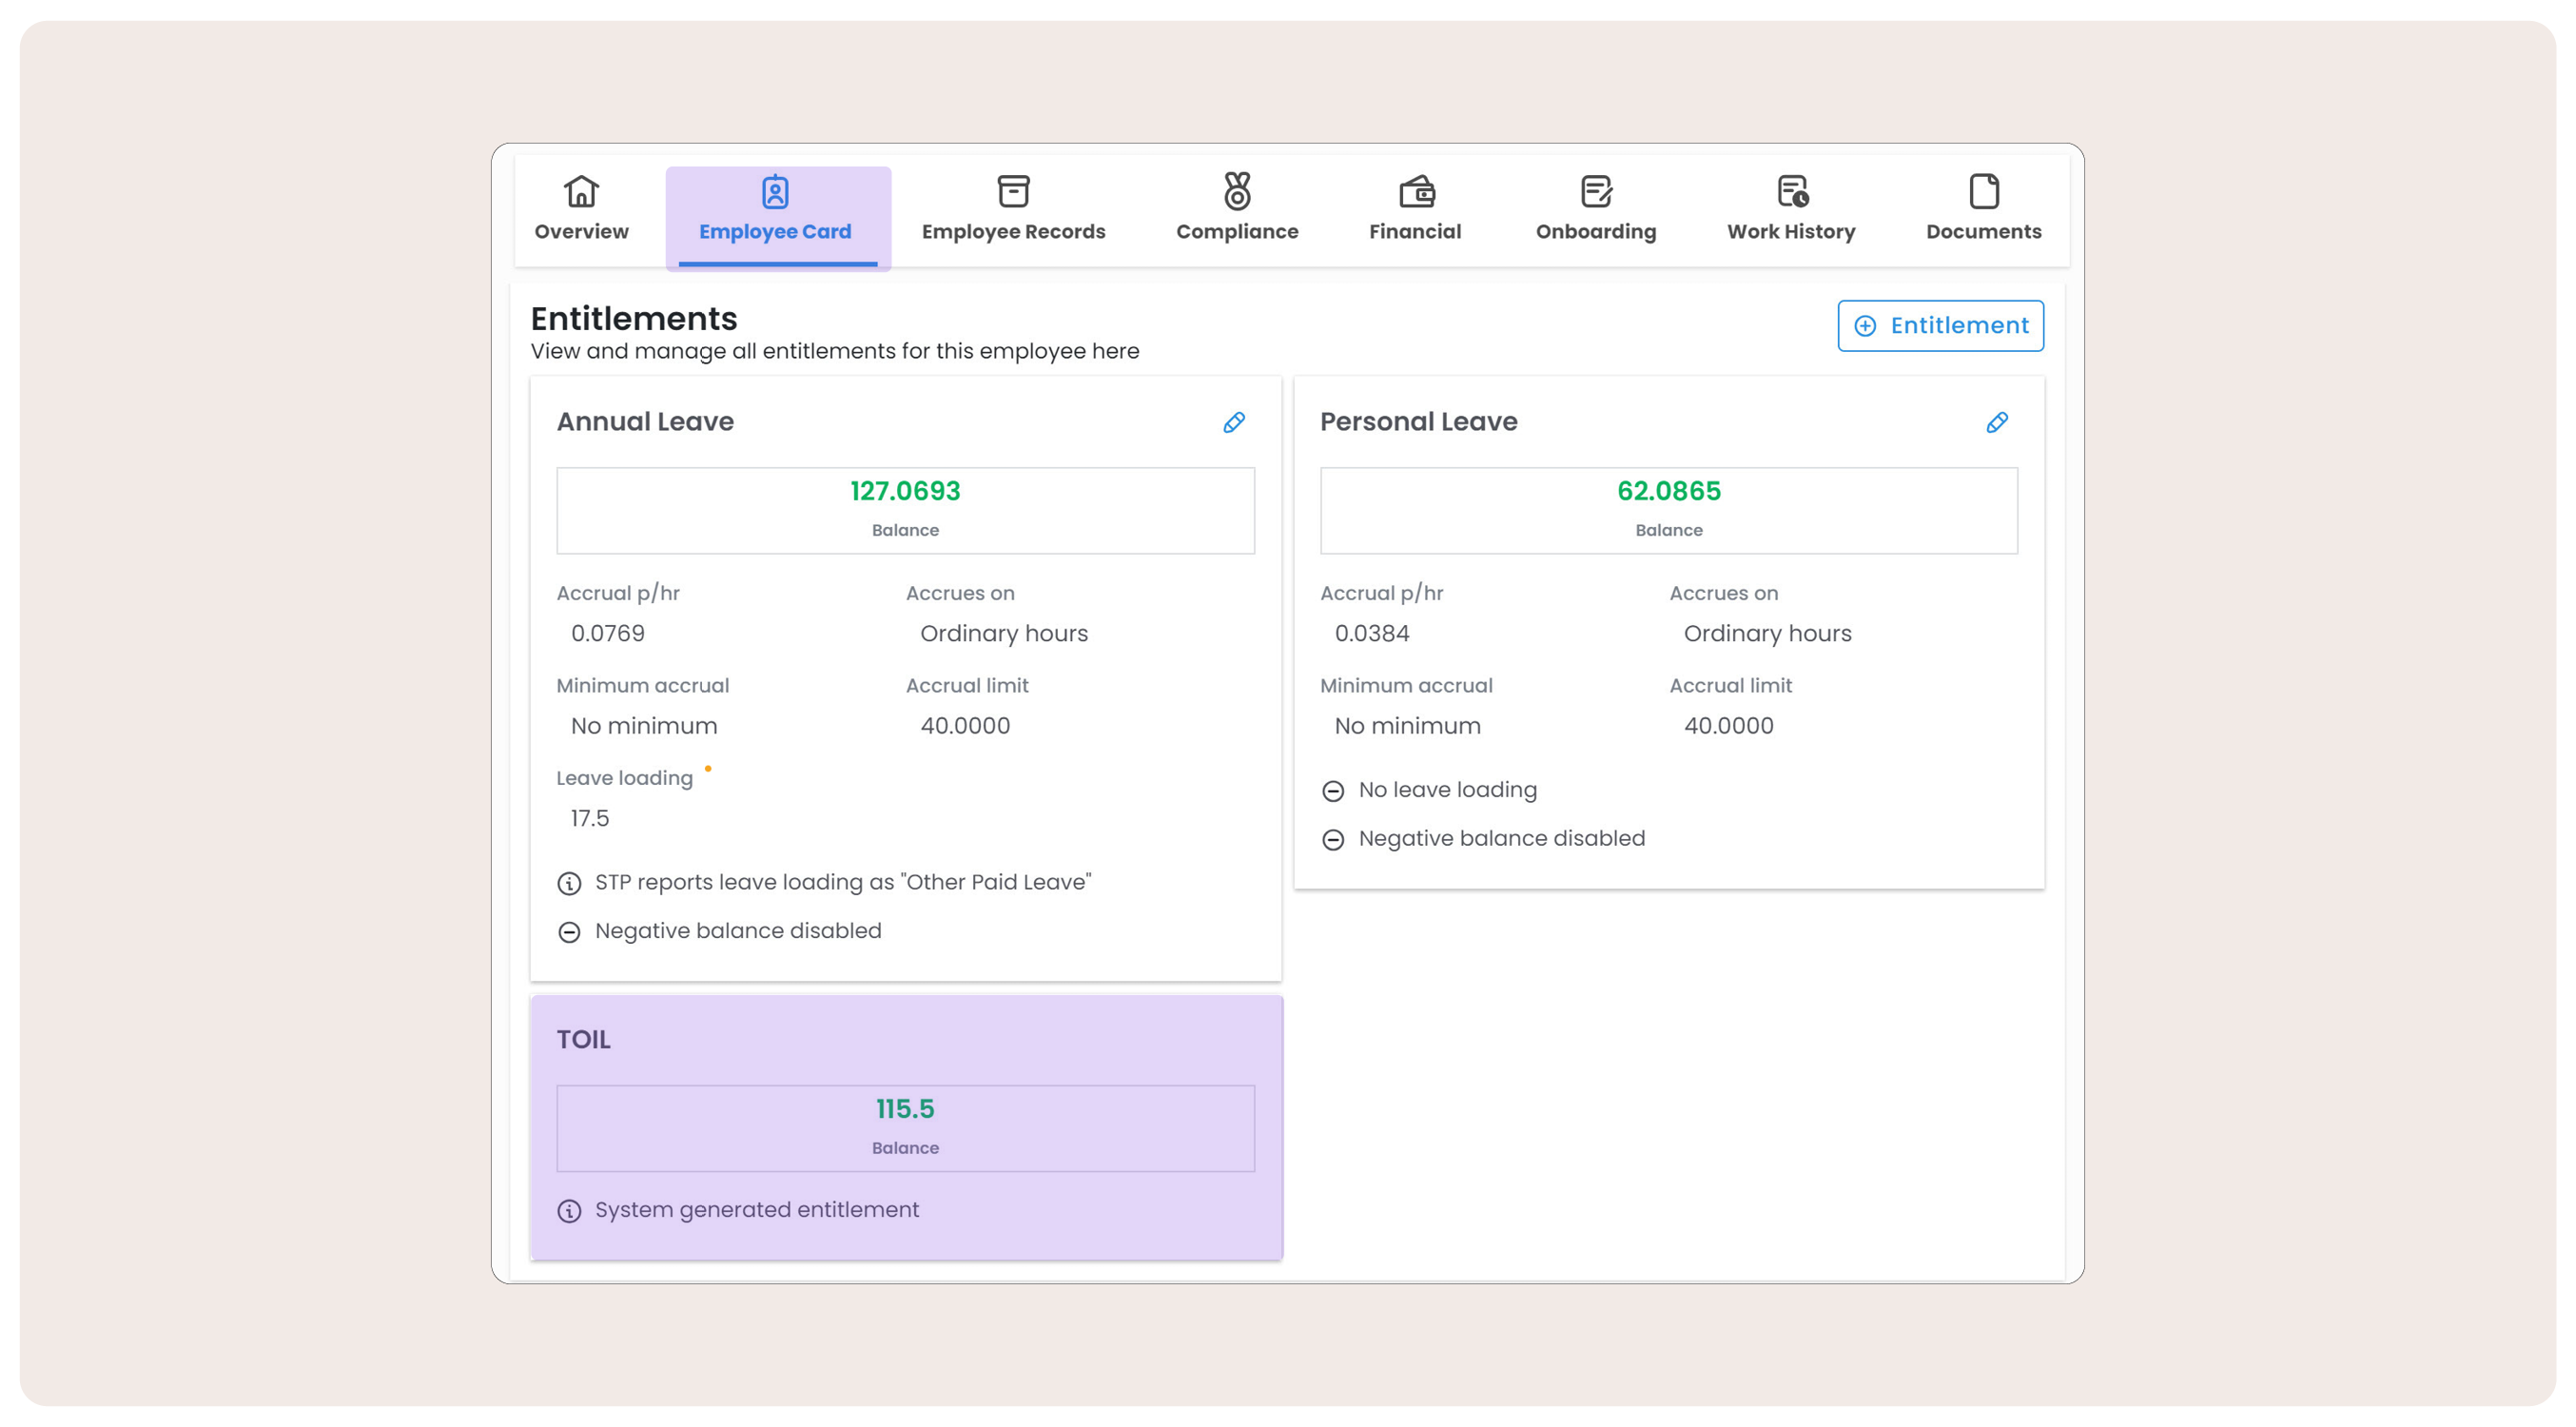2576x1427 pixels.
Task: Click the Documents page icon
Action: pyautogui.click(x=1983, y=191)
